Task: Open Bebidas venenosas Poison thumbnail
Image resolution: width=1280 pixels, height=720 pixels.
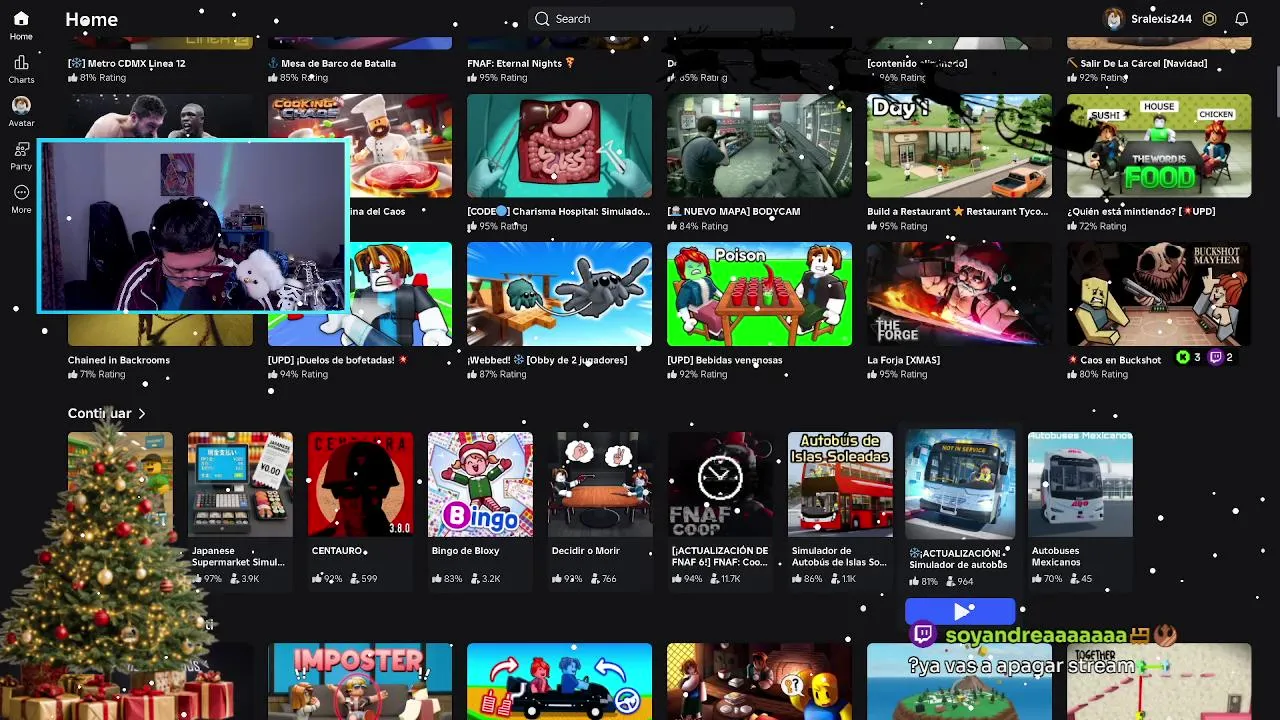Action: 759,294
